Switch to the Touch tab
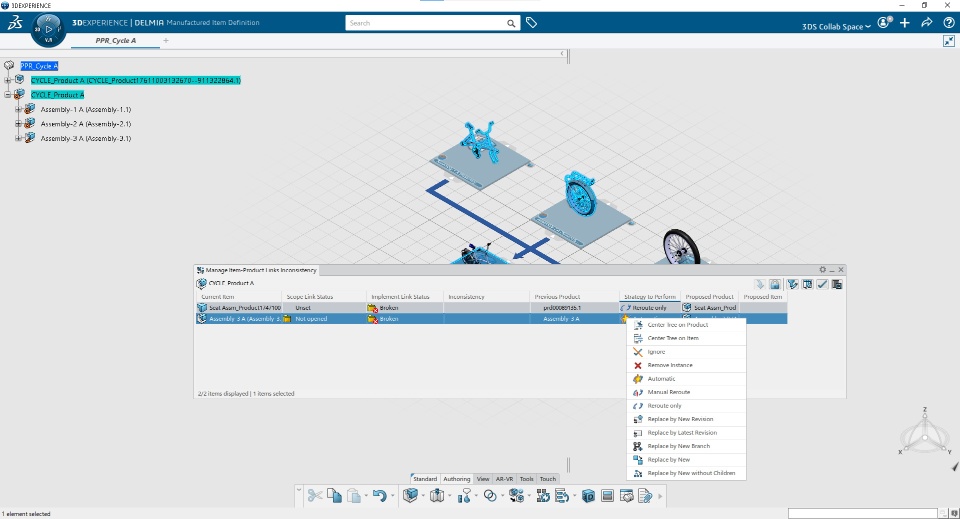 click(548, 479)
